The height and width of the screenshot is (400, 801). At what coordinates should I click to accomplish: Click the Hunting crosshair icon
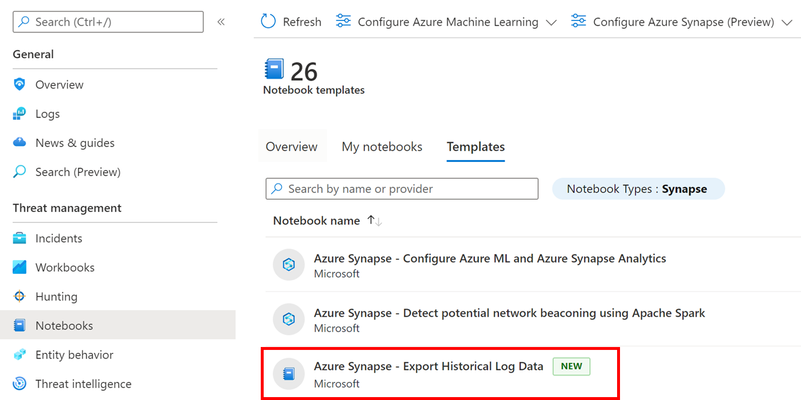point(19,296)
